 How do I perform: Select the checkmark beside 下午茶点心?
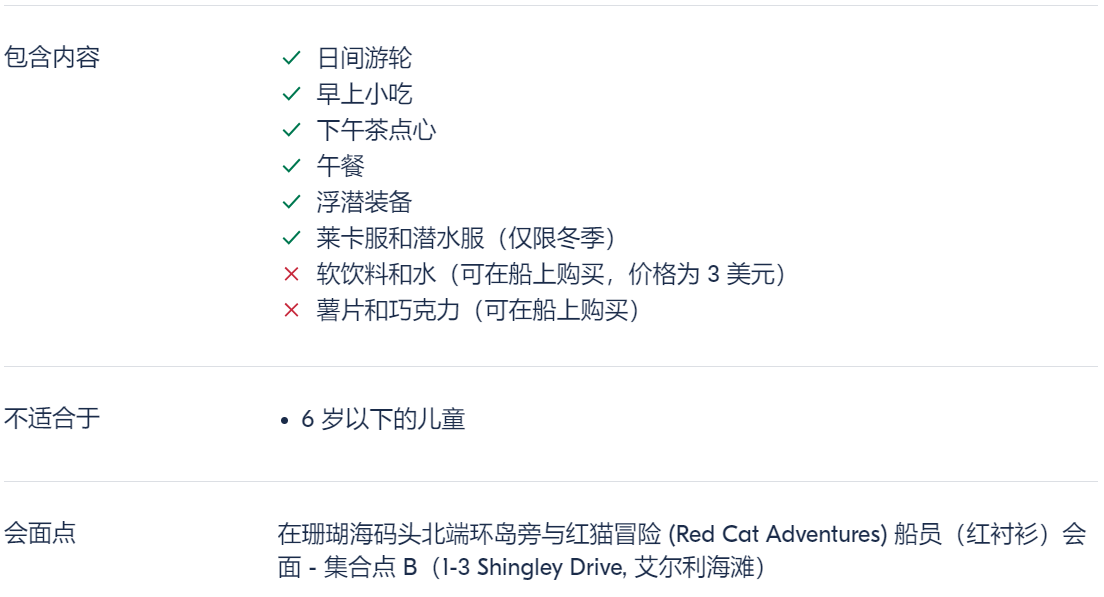291,130
